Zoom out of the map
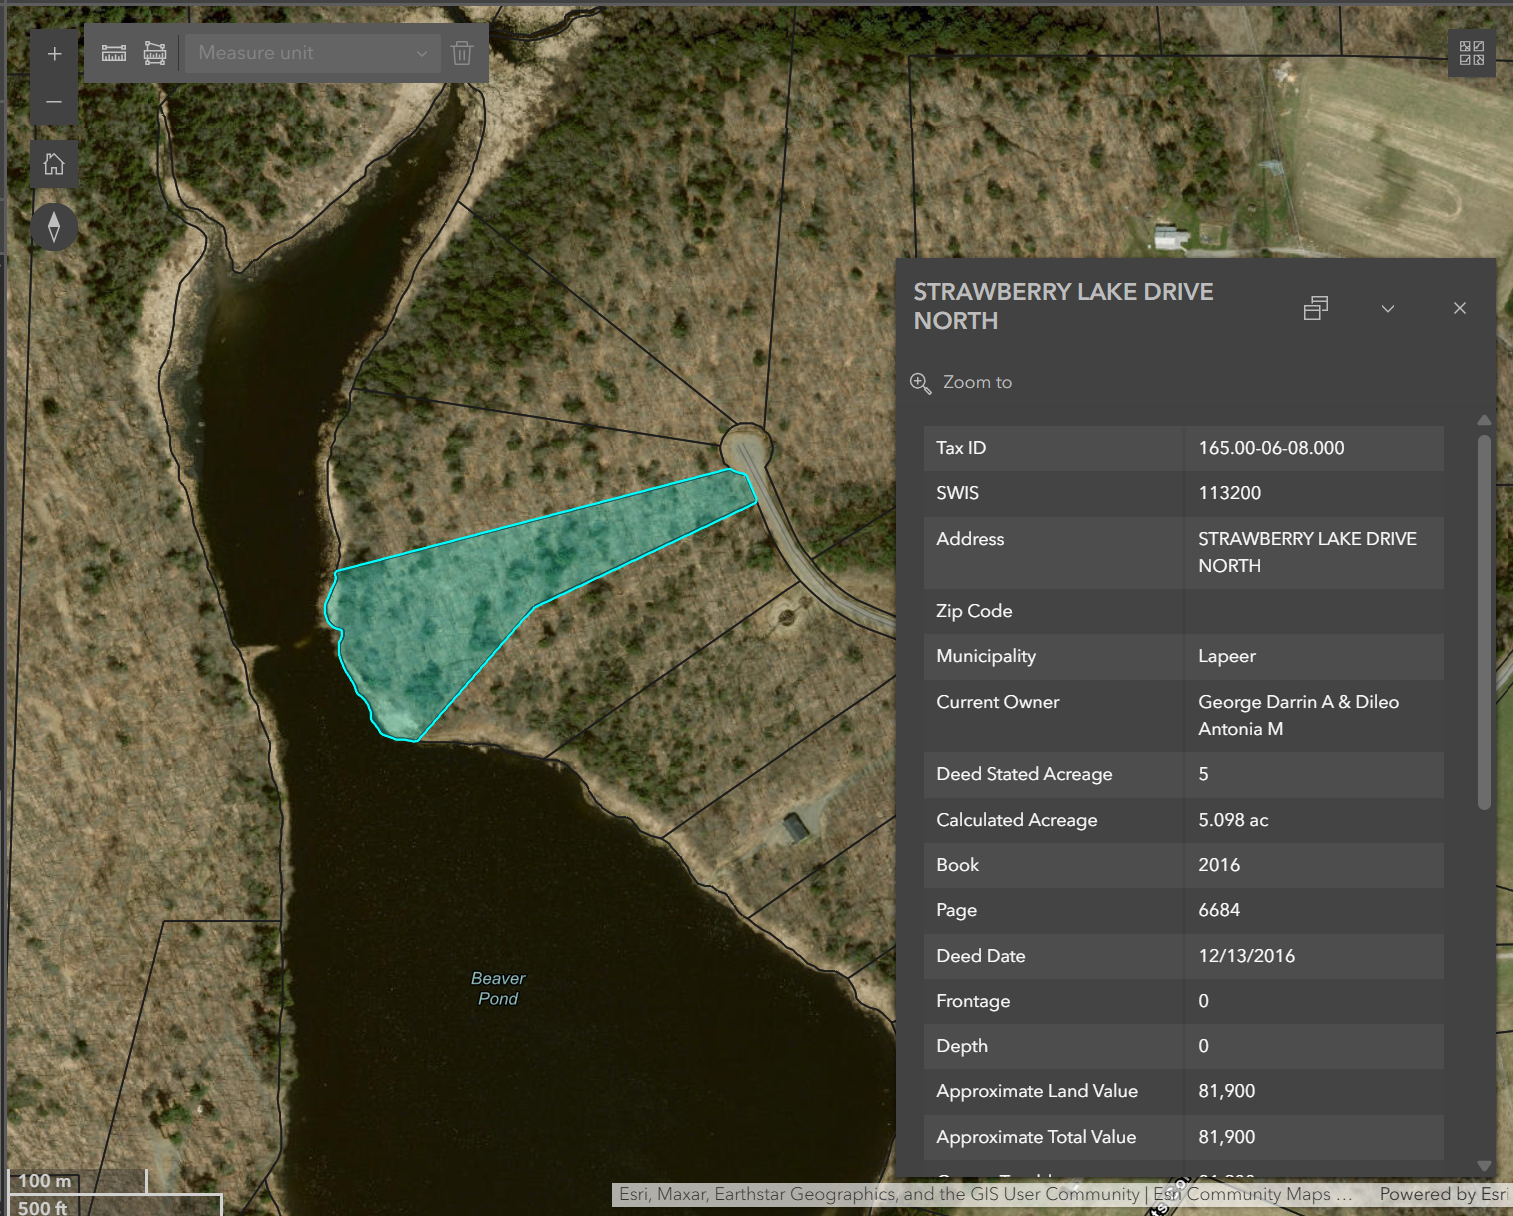Image resolution: width=1513 pixels, height=1216 pixels. coord(54,102)
